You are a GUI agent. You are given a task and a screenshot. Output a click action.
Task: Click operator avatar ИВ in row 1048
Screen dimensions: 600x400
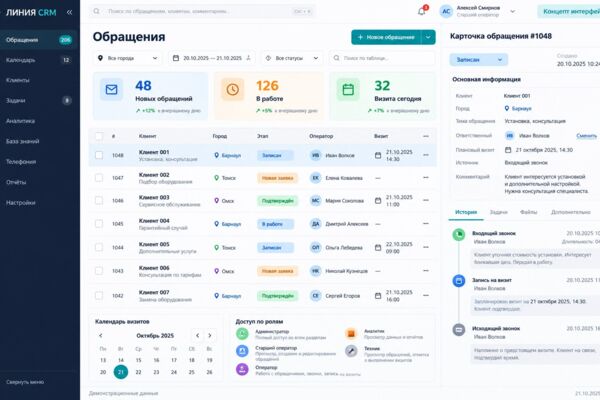(316, 155)
